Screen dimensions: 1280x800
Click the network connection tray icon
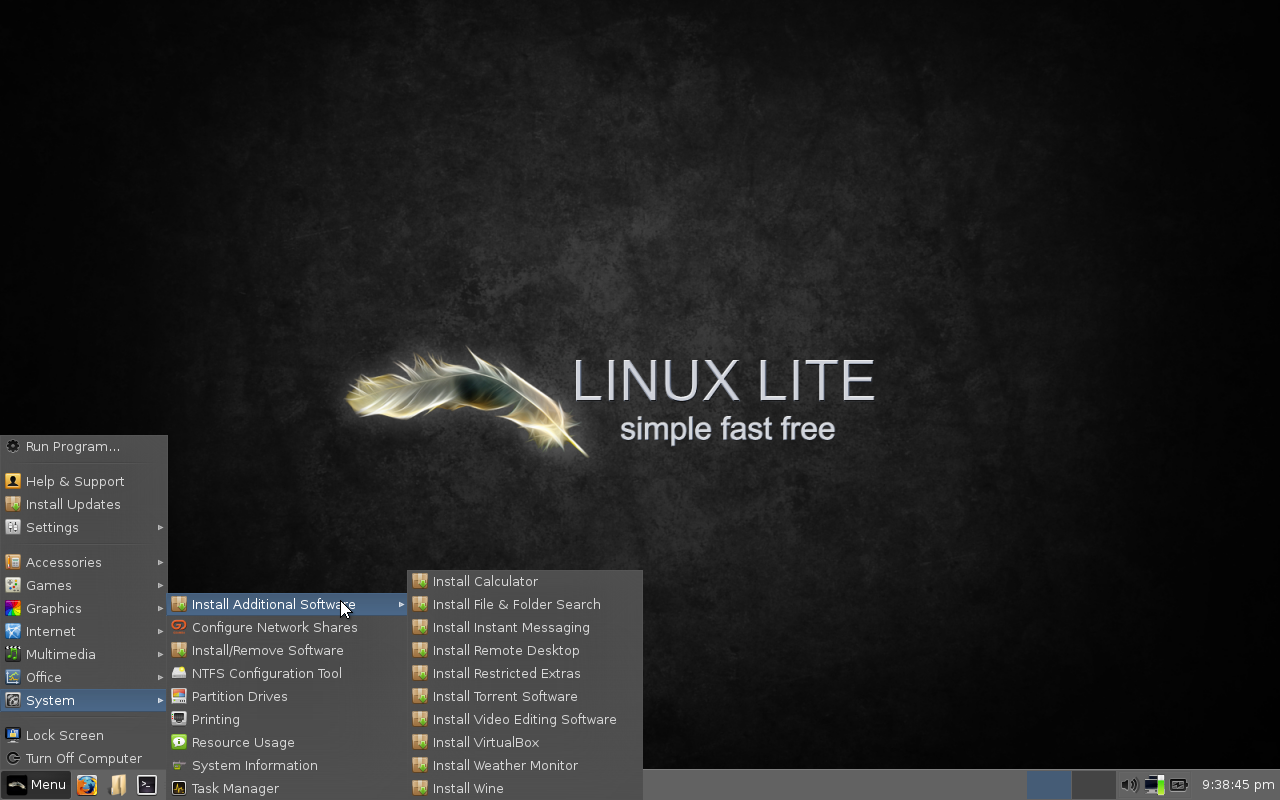coord(1154,785)
